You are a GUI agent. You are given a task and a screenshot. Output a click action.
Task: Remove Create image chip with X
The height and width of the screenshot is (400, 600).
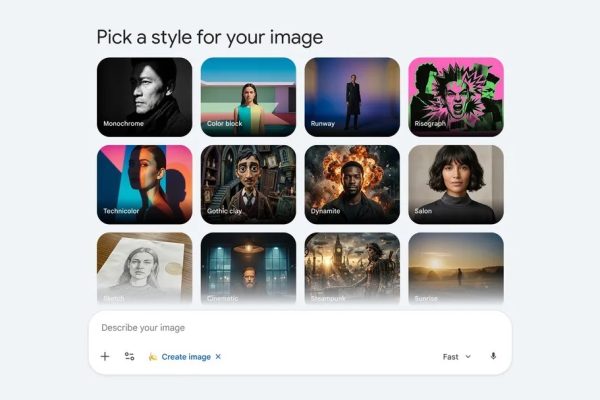click(218, 357)
